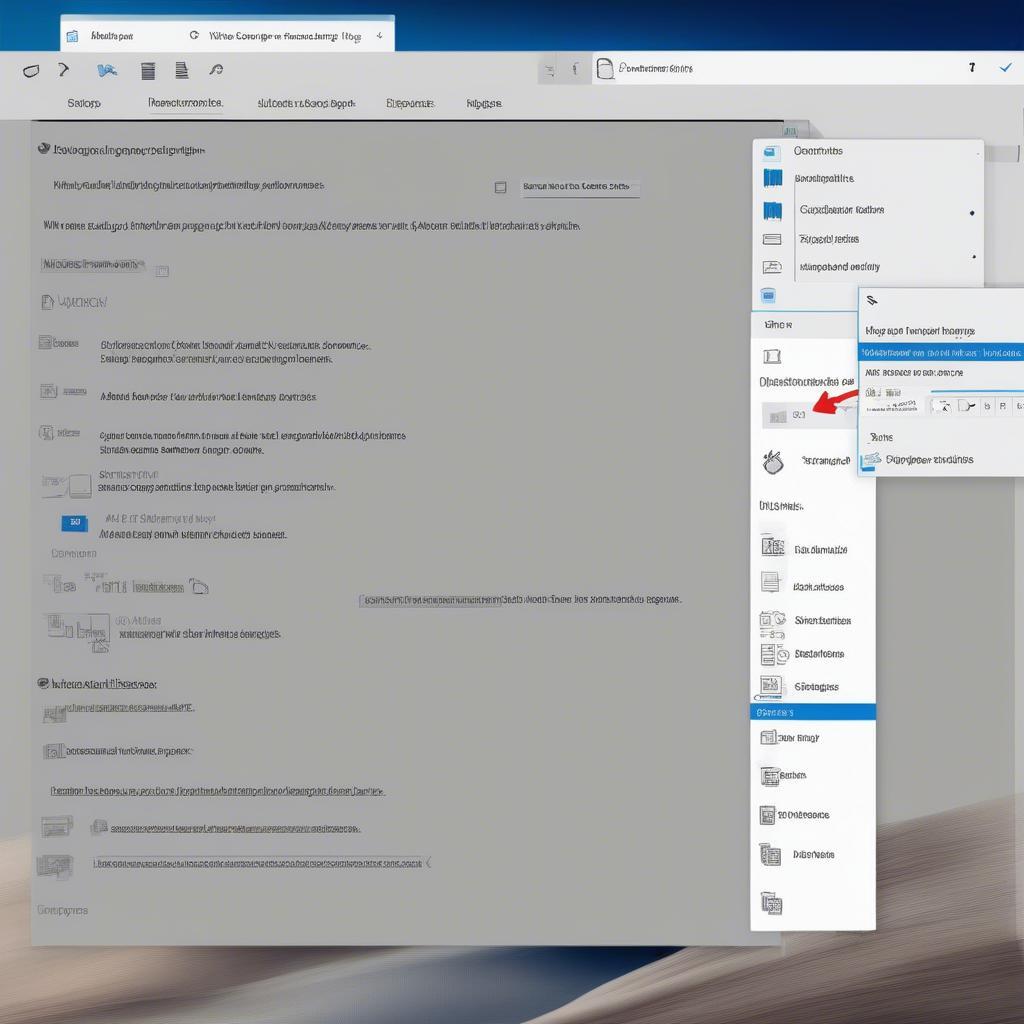Click the blue checkmark icon at top right
Viewport: 1024px width, 1024px height.
[x=1006, y=67]
